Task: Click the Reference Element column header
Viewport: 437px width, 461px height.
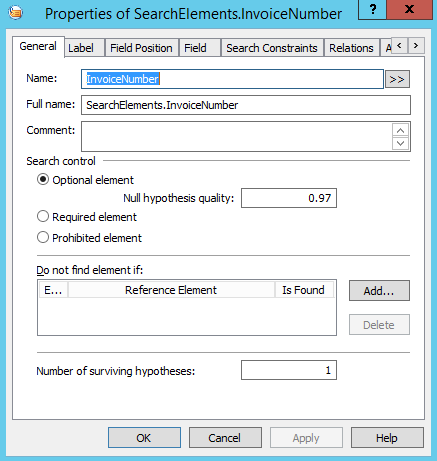Action: point(171,290)
